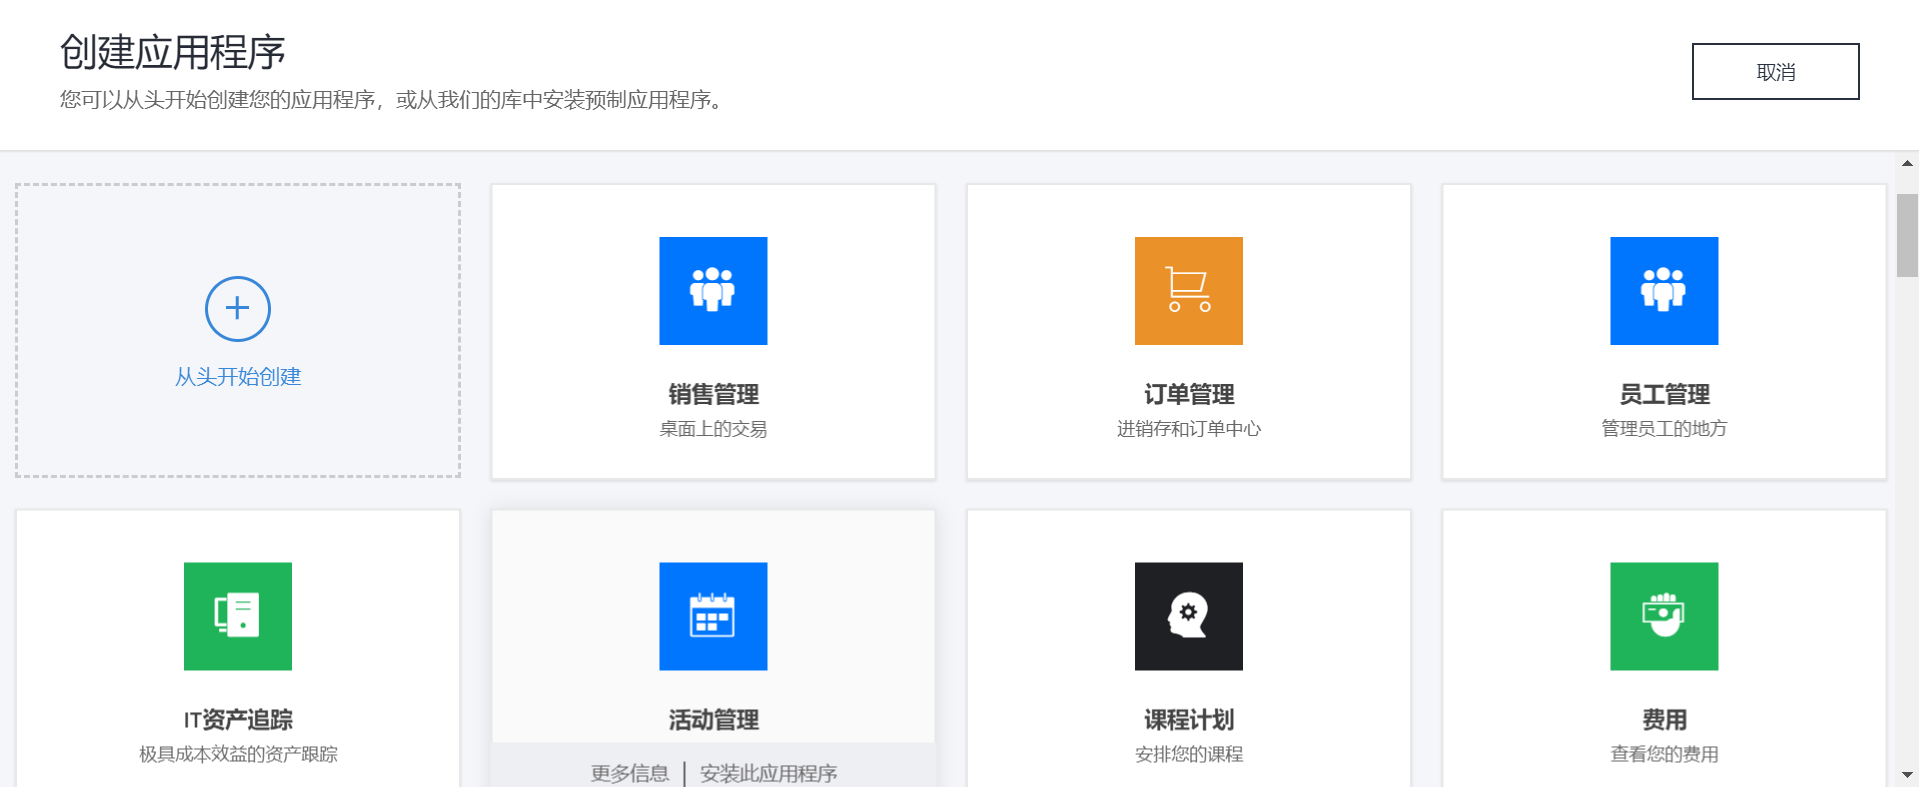Click the 员工管理 title

(x=1664, y=394)
